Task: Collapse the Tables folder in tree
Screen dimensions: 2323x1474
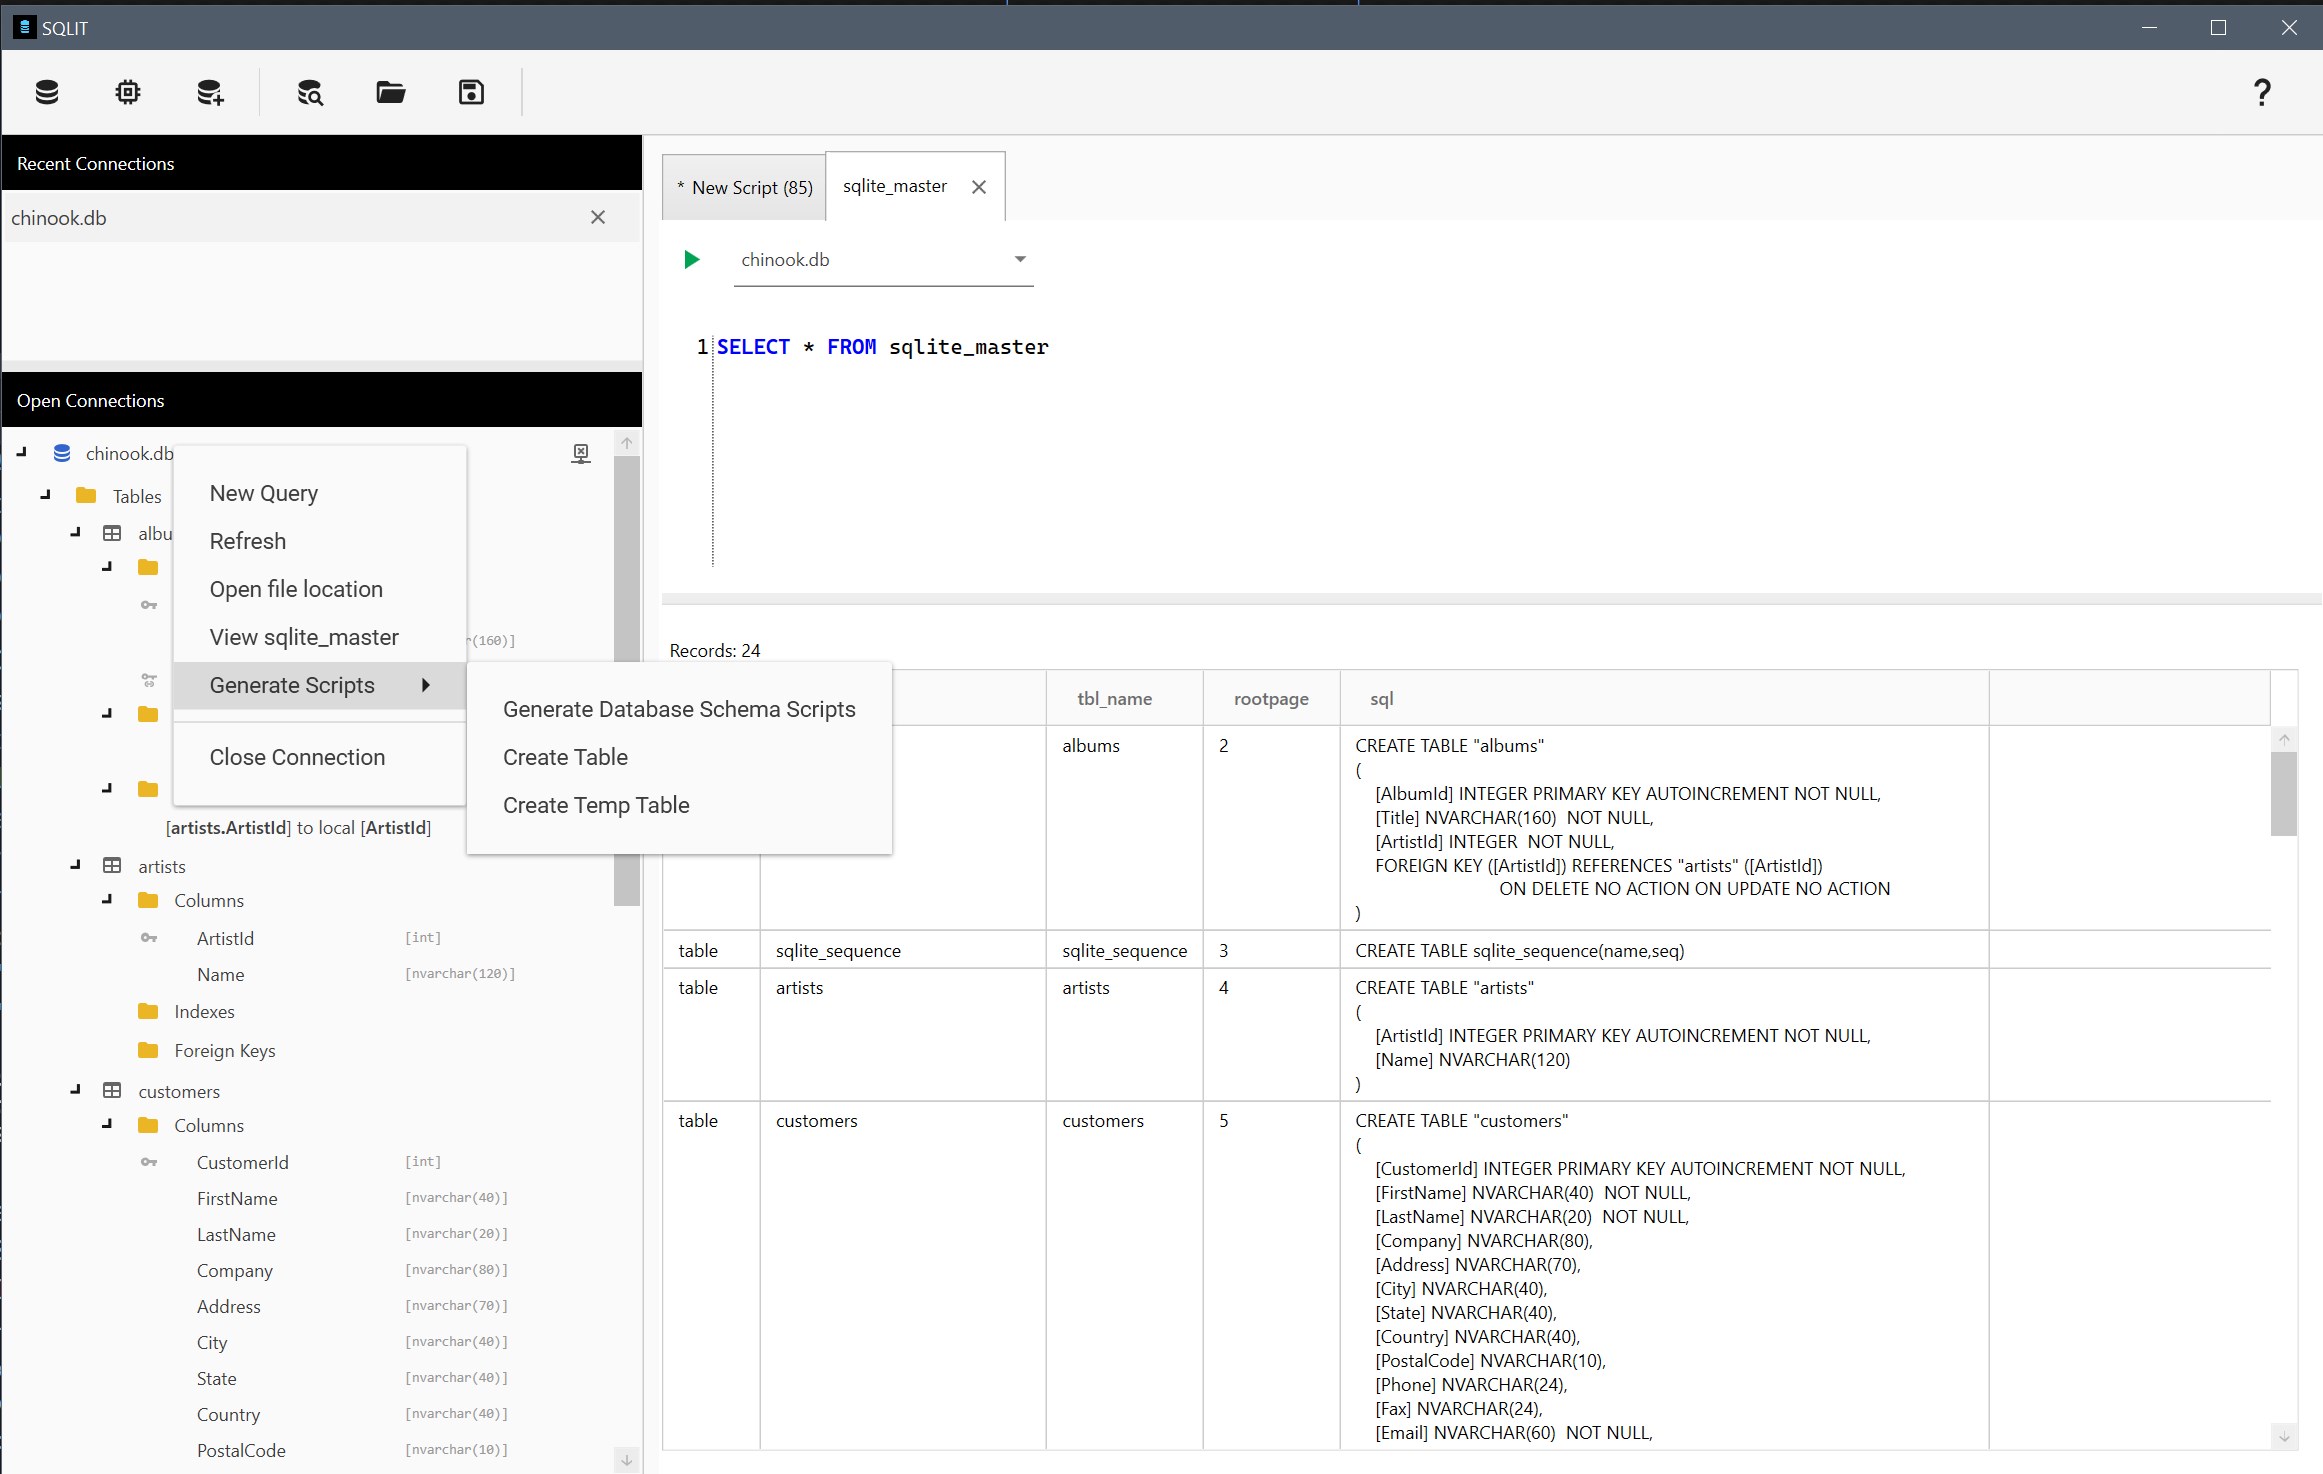Action: (46, 495)
